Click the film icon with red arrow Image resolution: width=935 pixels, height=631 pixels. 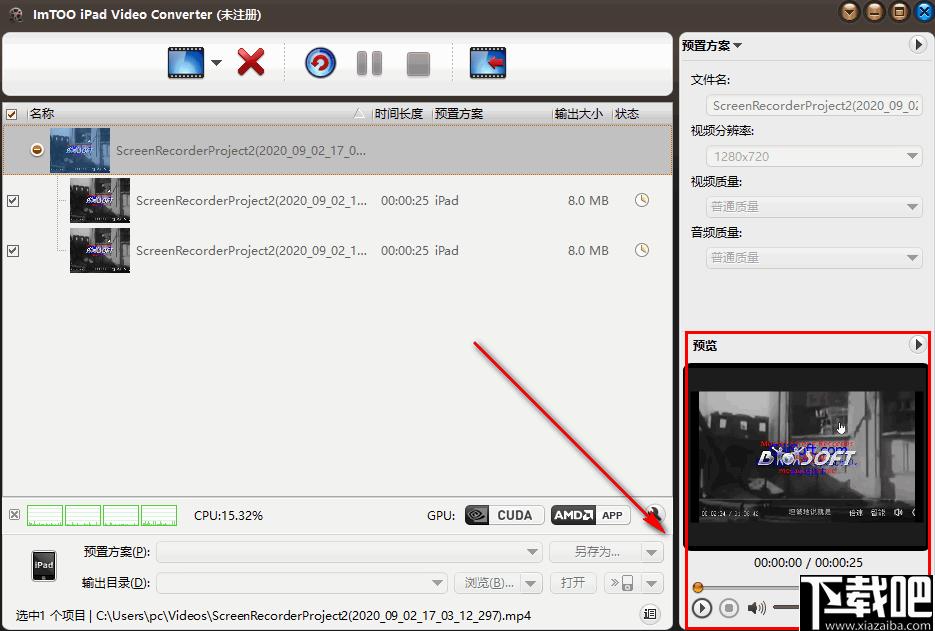click(488, 63)
